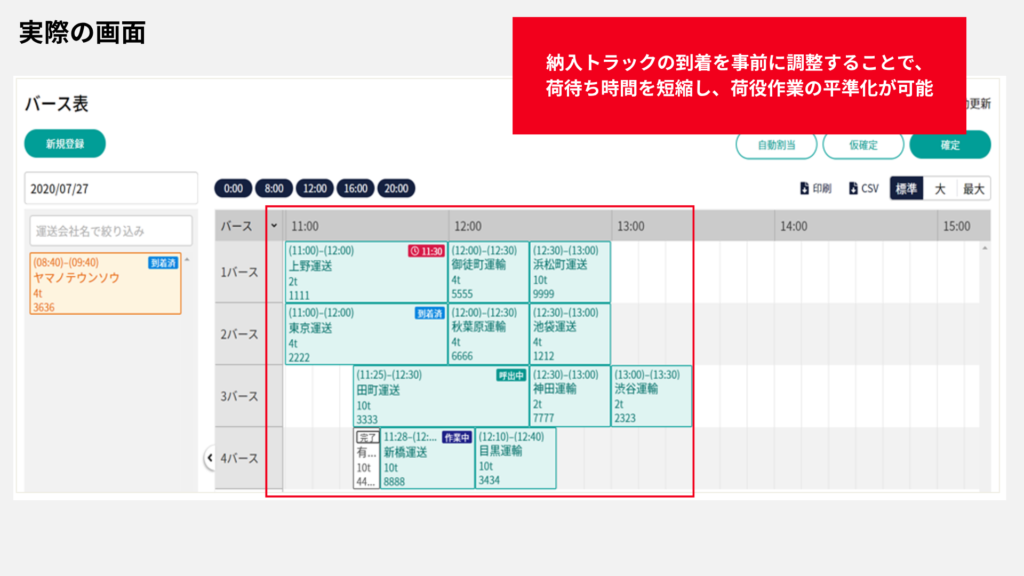Expand the バース column header dropdown arrow

274,226
